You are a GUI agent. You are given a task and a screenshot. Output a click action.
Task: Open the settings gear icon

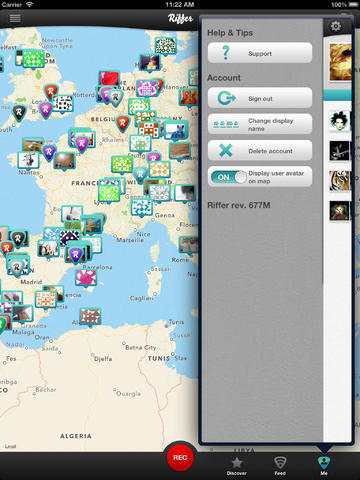point(335,26)
